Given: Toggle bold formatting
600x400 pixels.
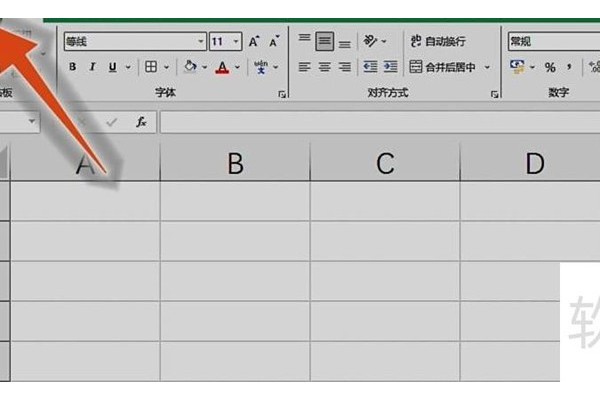Looking at the screenshot, I should click(72, 67).
